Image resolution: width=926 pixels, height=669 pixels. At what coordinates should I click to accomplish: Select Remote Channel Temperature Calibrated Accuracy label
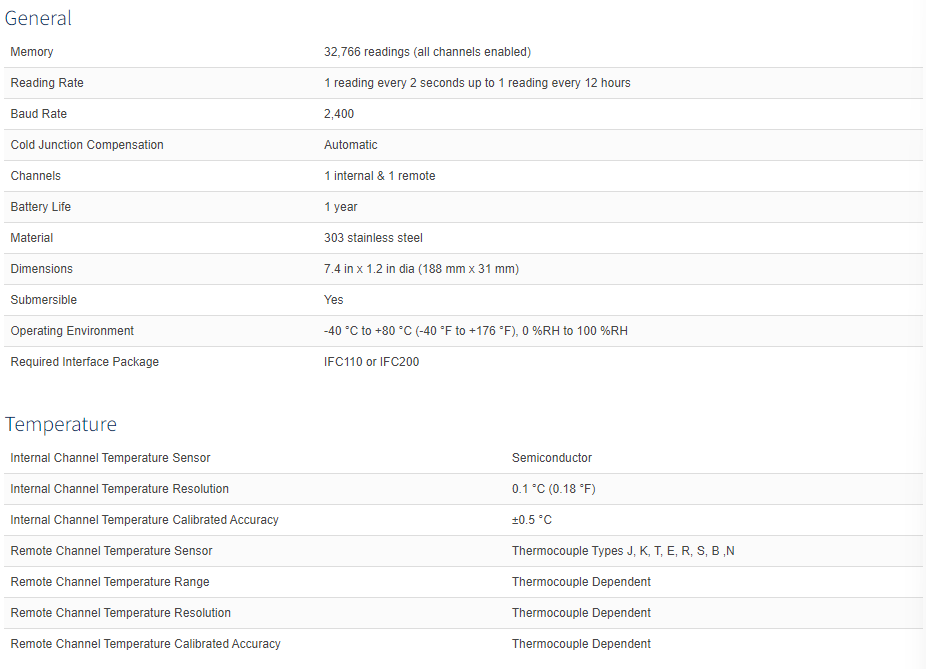(145, 644)
